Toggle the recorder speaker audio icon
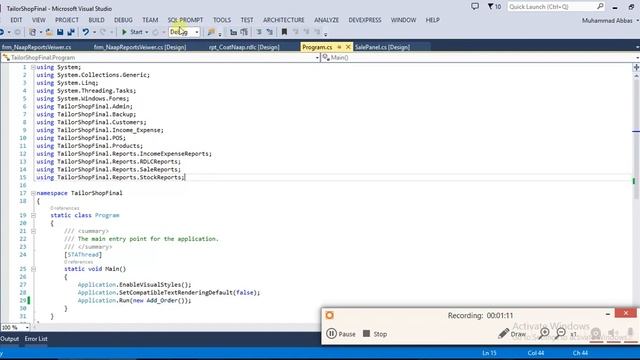Image resolution: width=640 pixels, height=360 pixels. tap(613, 333)
